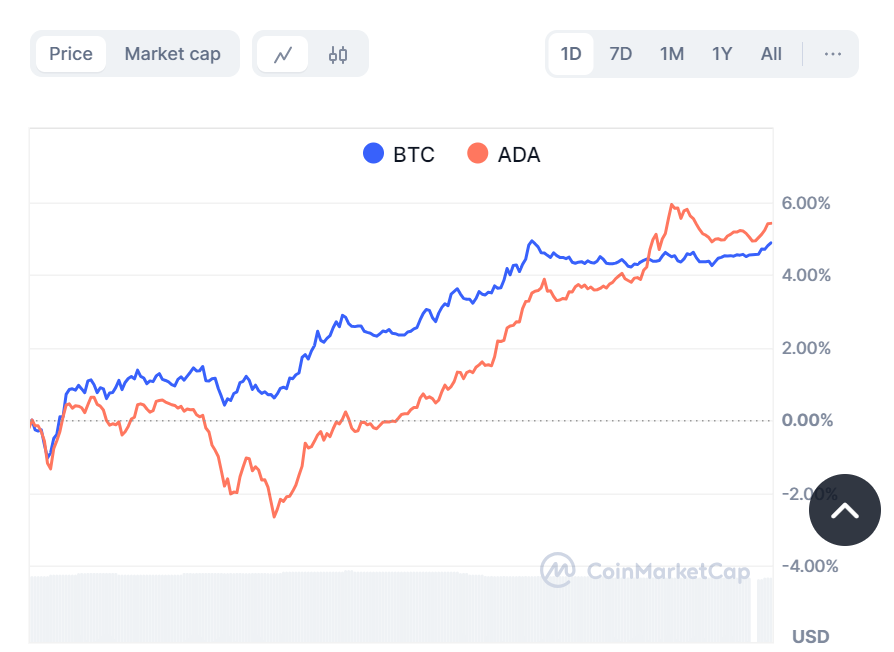Screen dimensions: 894x652
Task: Select the Market cap tab
Action: 172,54
